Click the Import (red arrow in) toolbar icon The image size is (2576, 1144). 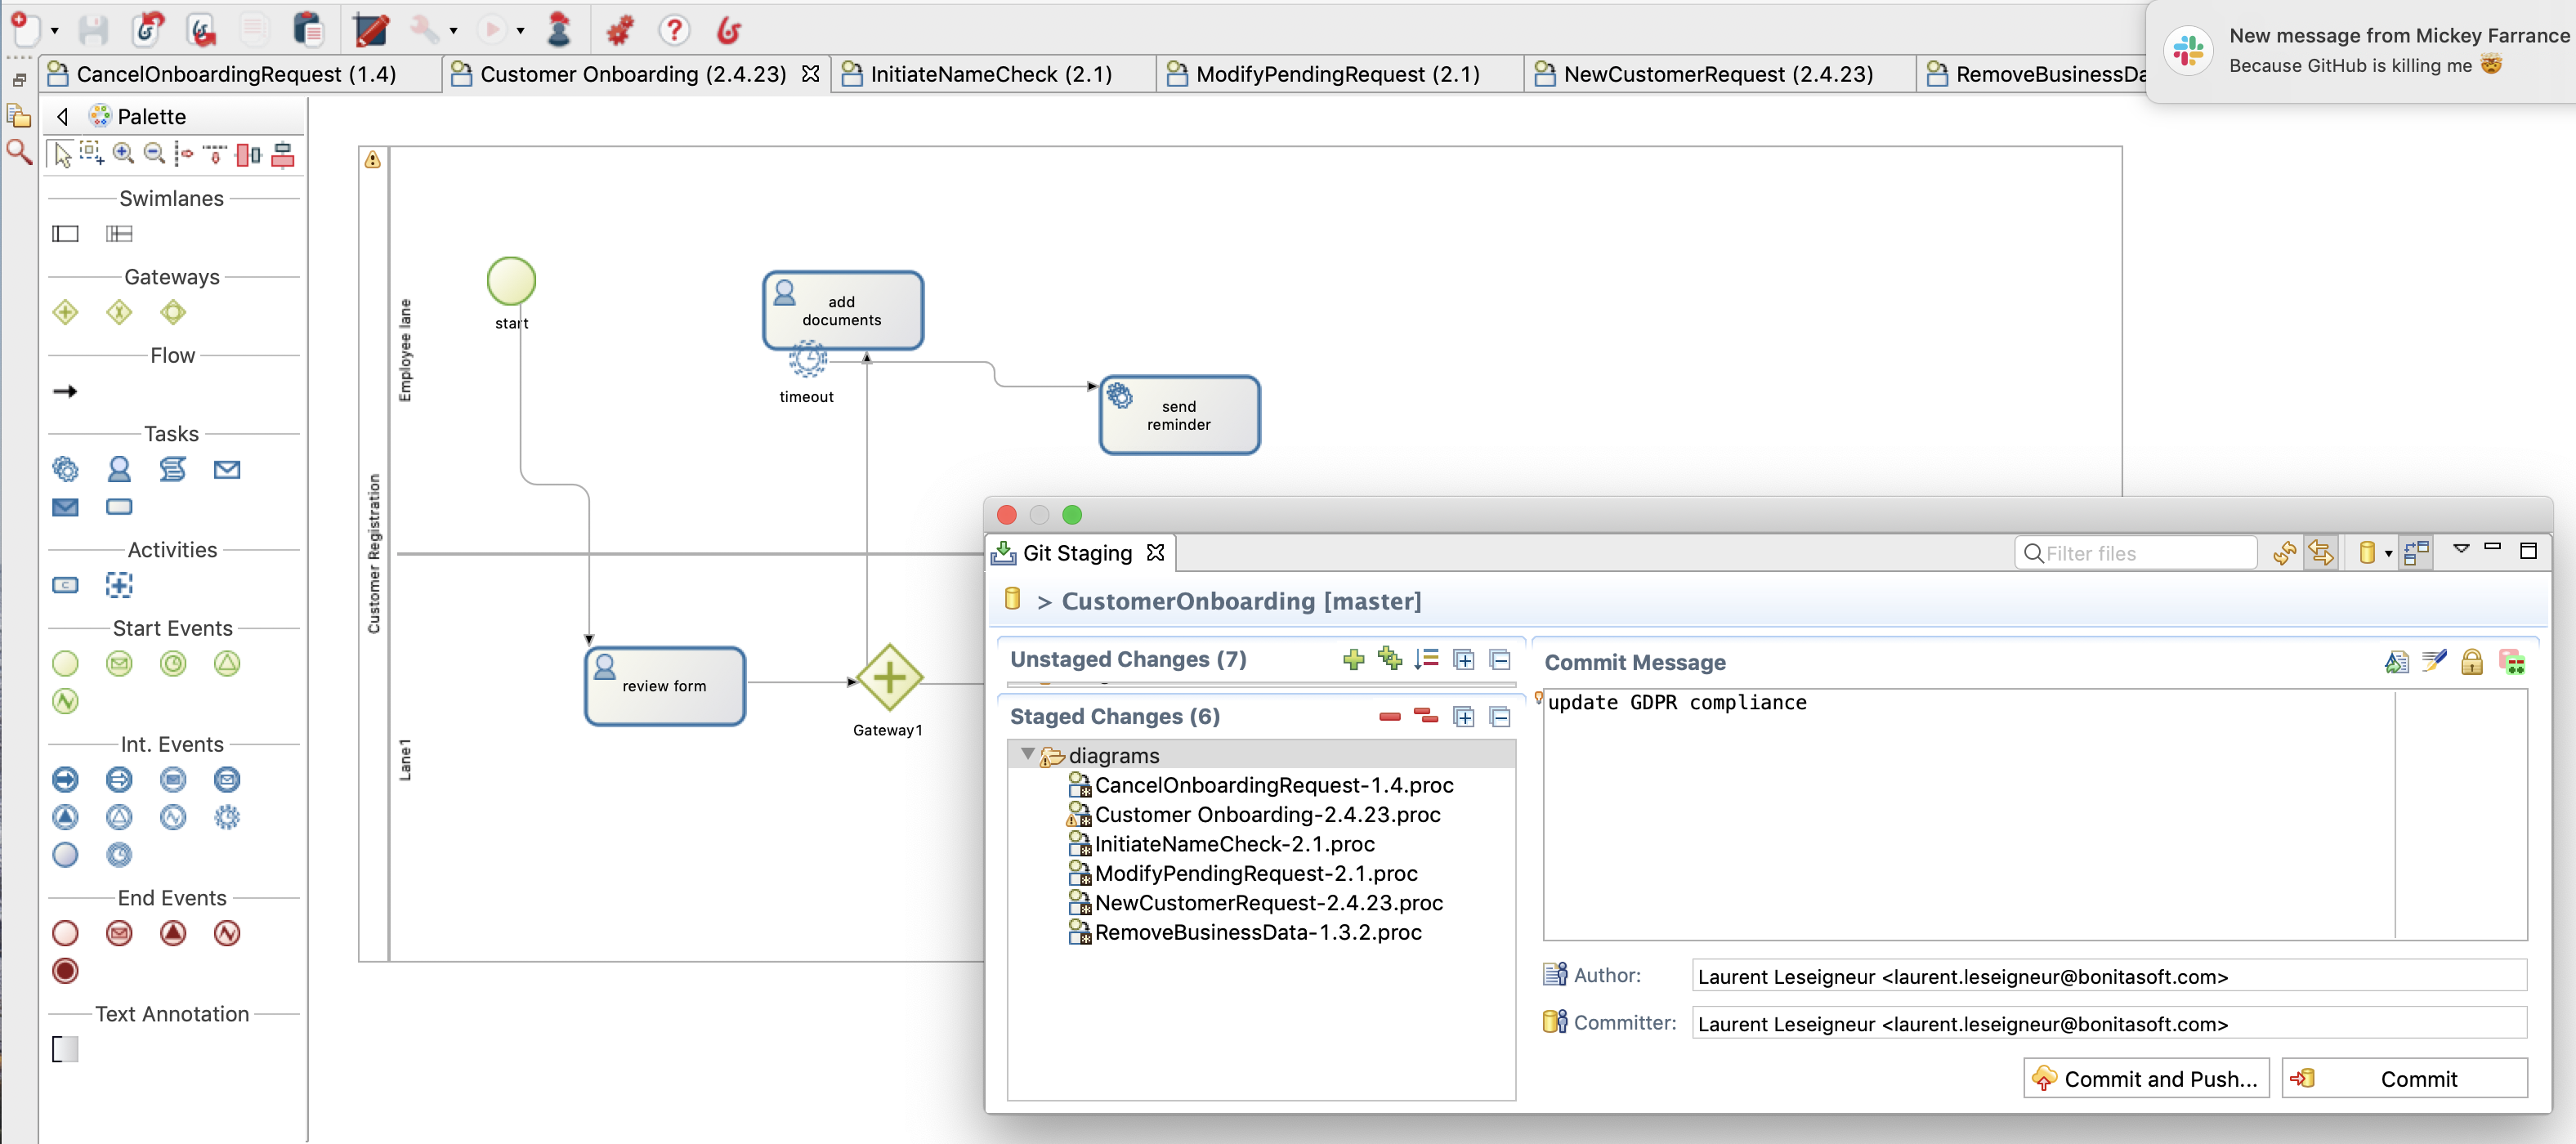pos(148,29)
